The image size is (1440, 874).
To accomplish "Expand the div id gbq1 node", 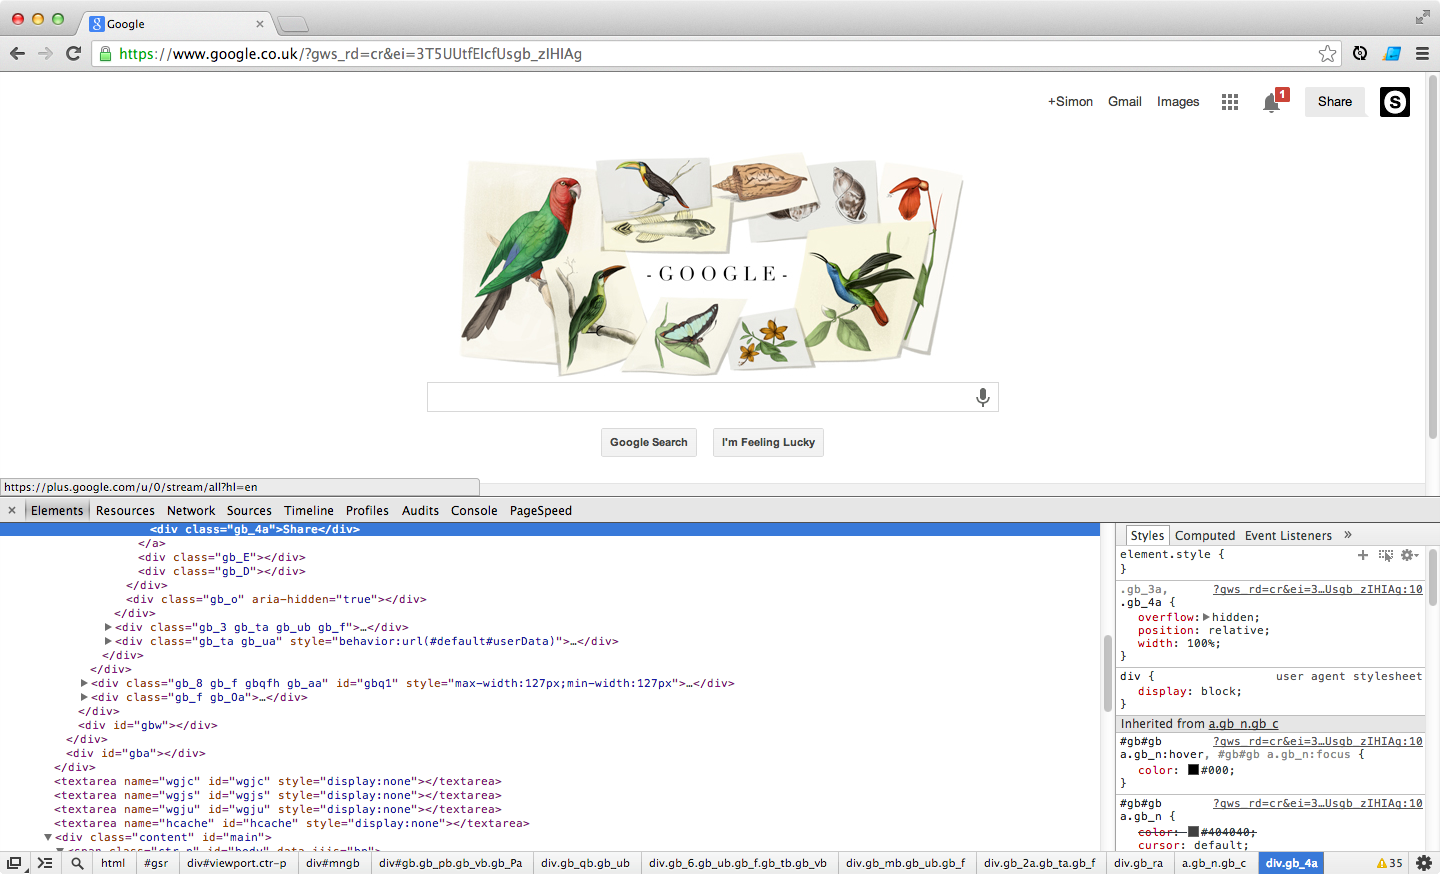I will [84, 683].
